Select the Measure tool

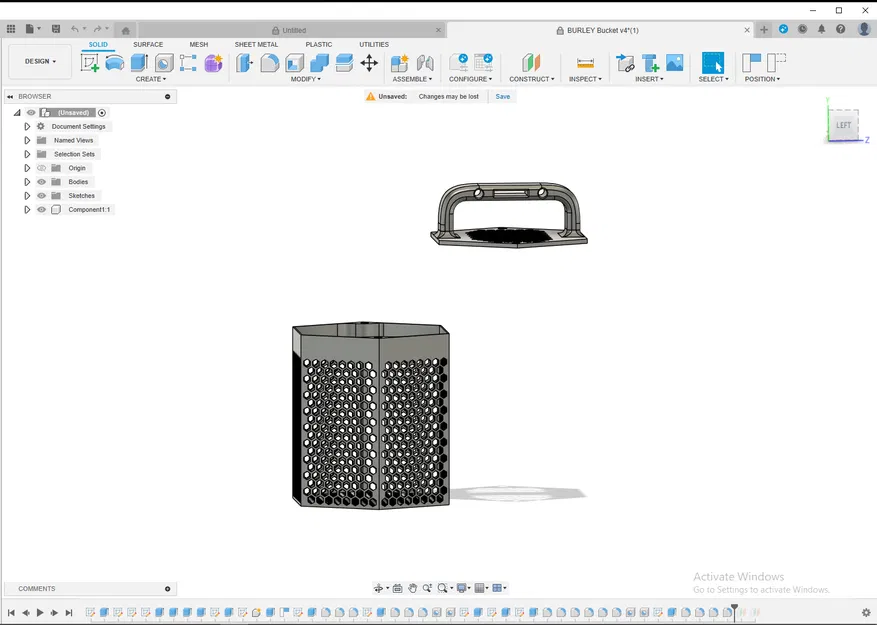point(585,62)
